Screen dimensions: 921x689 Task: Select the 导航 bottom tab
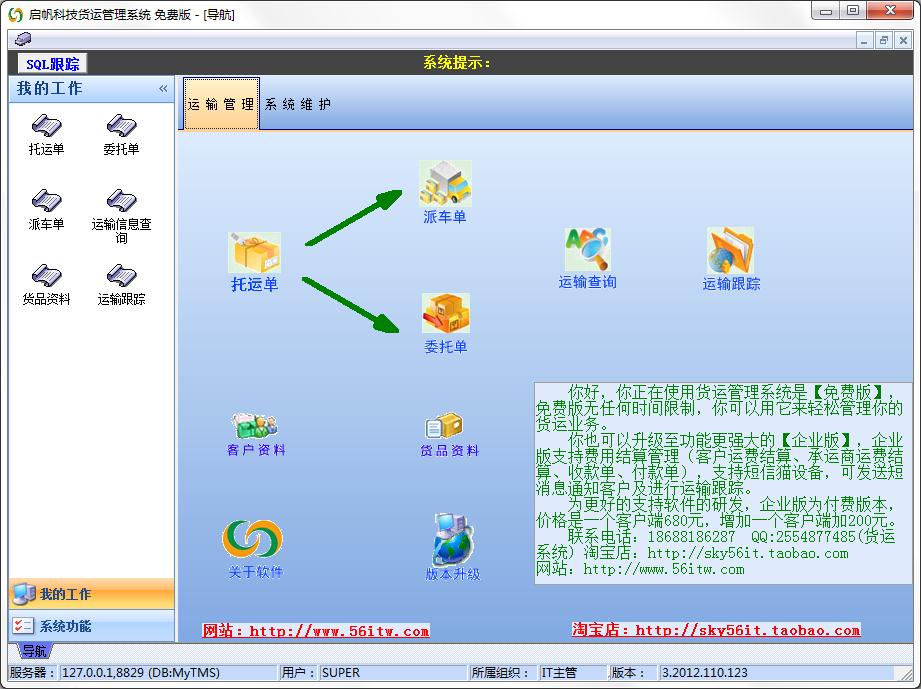pyautogui.click(x=33, y=651)
